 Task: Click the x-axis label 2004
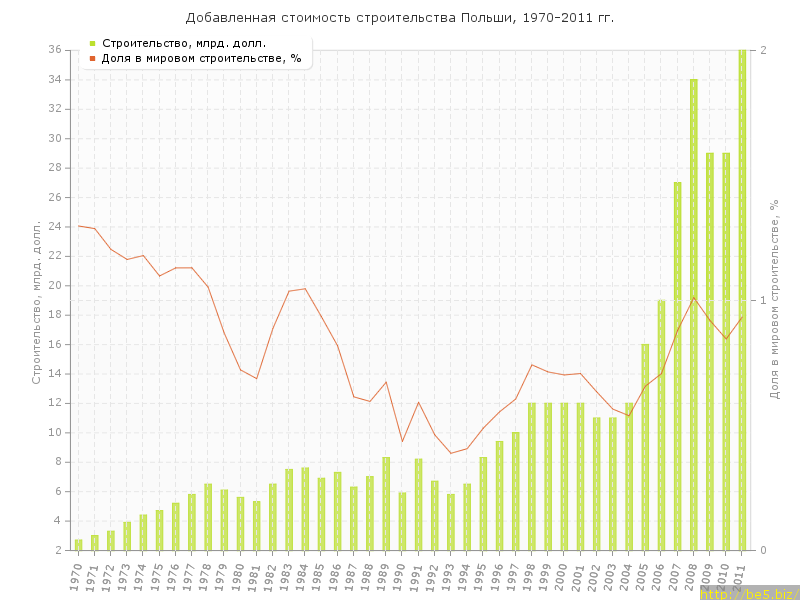click(x=627, y=575)
